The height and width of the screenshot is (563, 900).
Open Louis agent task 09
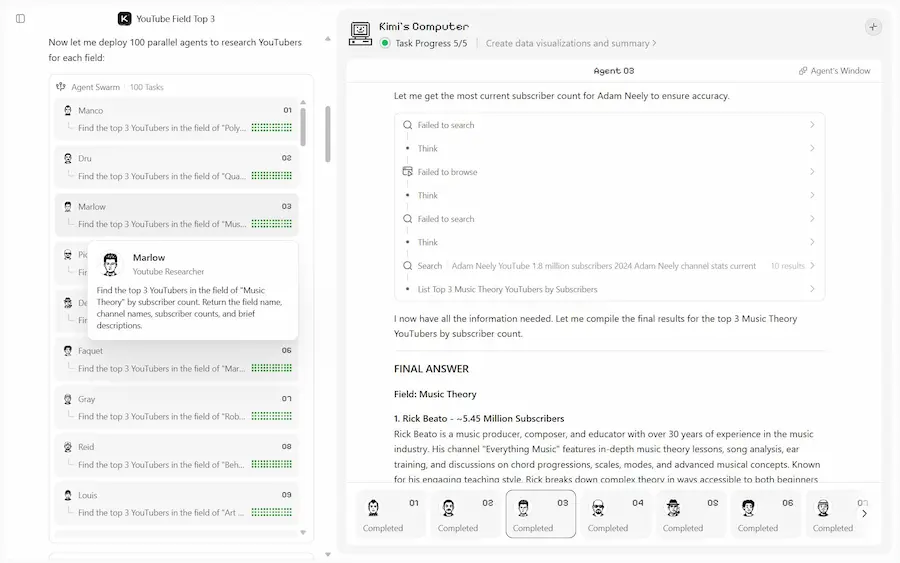coord(176,503)
